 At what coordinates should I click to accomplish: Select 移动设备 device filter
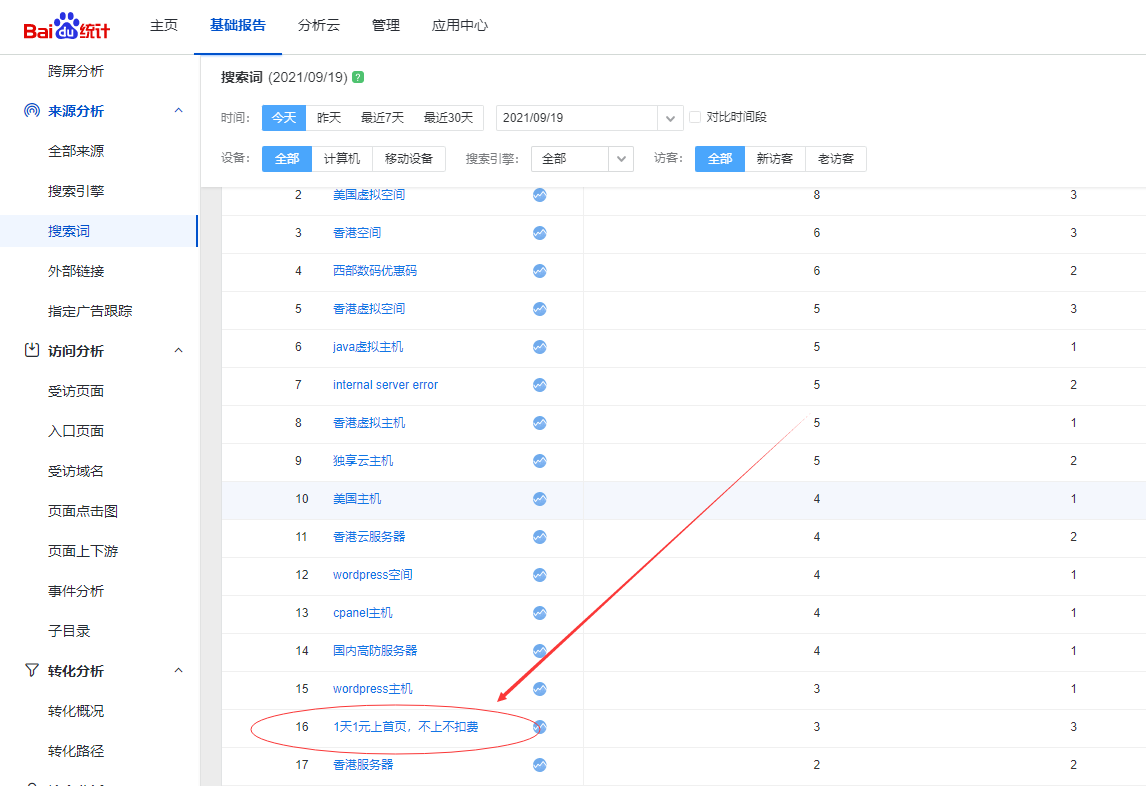click(409, 159)
